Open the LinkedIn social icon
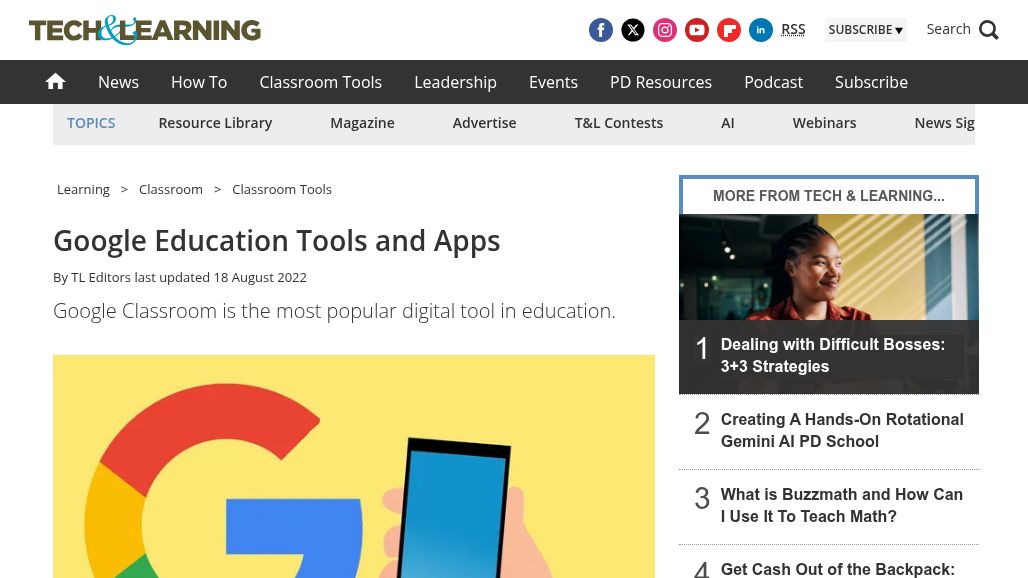1028x578 pixels. (x=761, y=30)
